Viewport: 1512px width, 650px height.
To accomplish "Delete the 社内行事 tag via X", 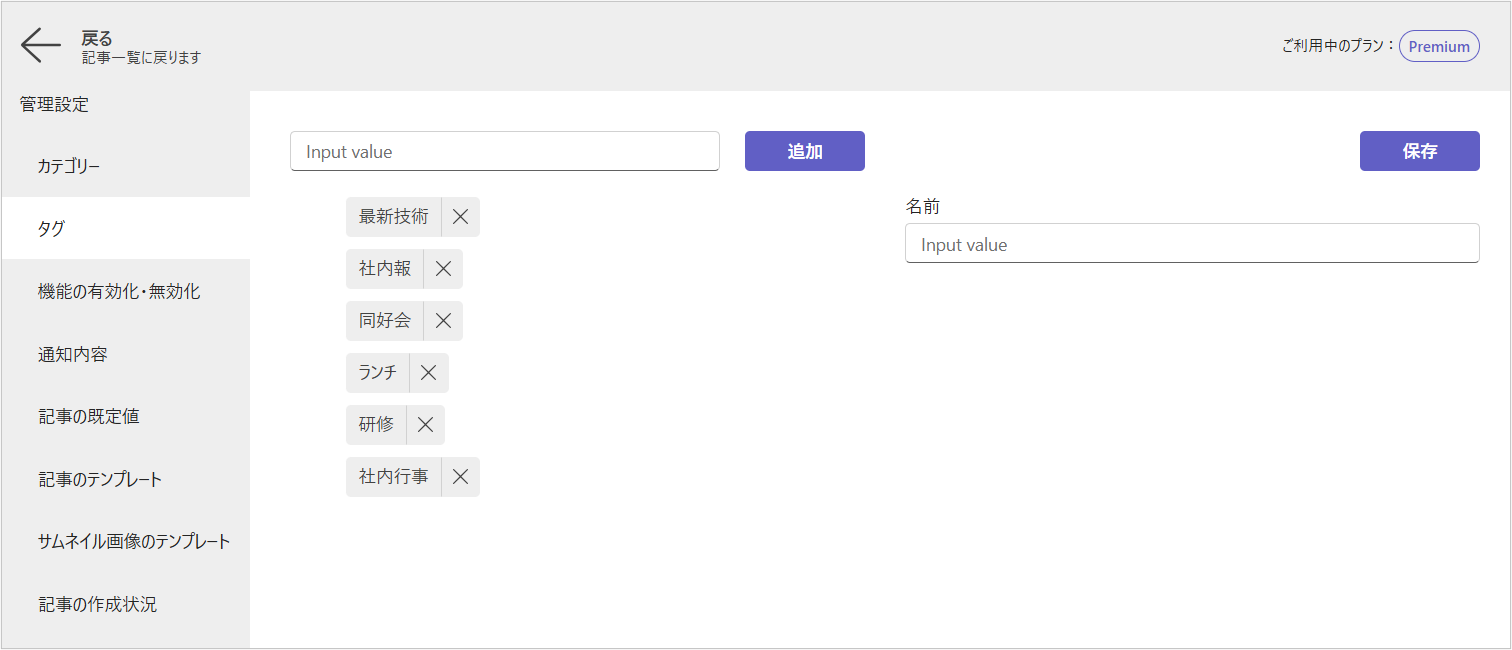I will (x=460, y=477).
